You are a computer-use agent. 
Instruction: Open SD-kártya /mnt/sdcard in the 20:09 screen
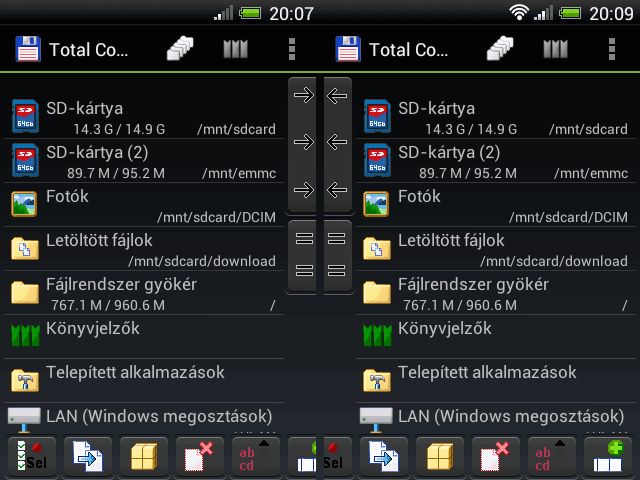pyautogui.click(x=496, y=117)
